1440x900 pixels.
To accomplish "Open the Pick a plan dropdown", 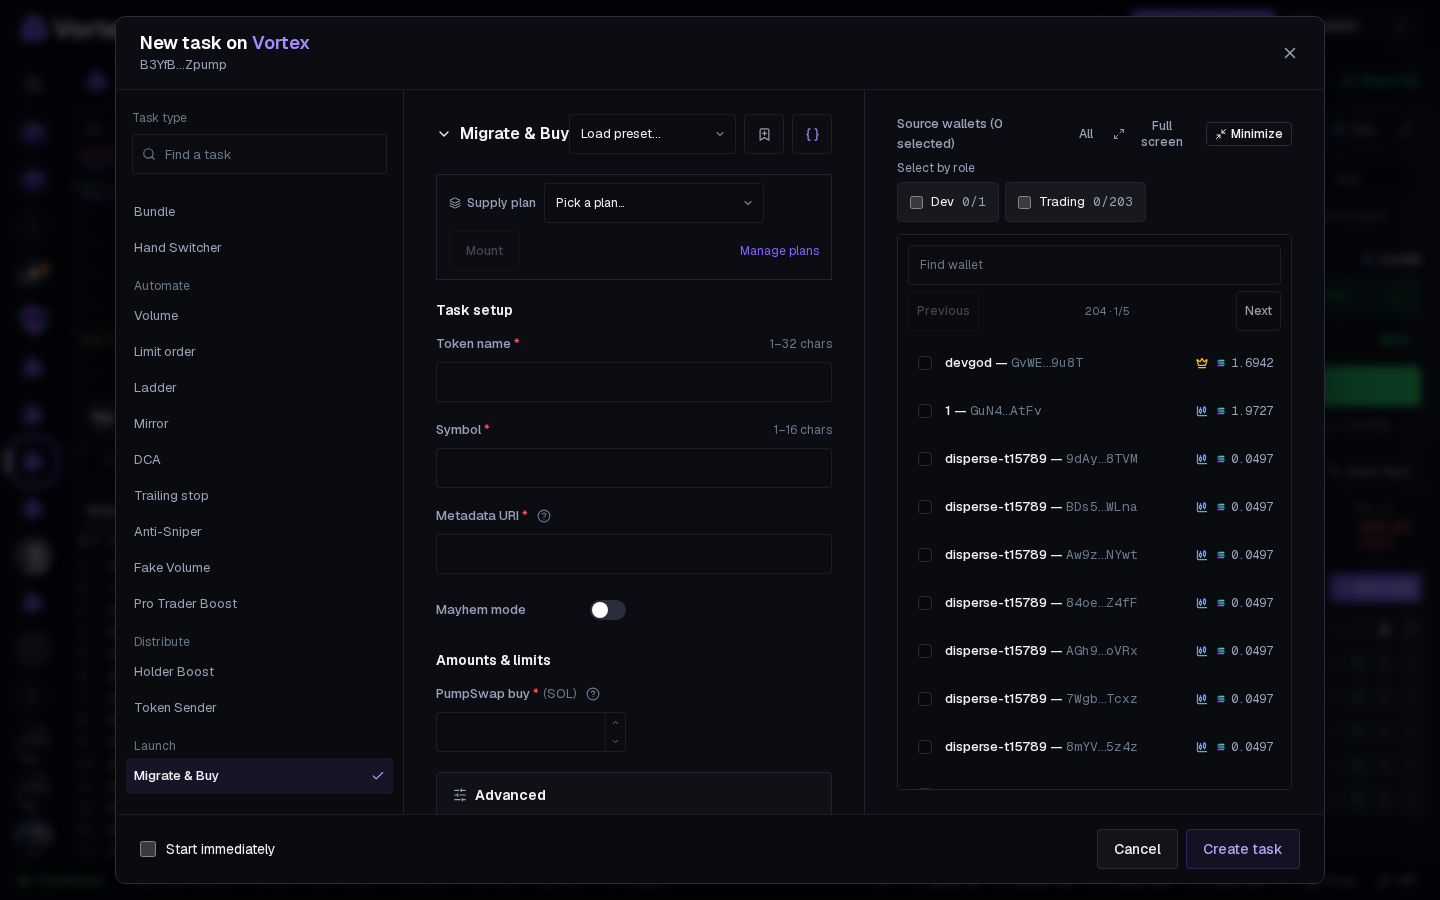I will 654,203.
